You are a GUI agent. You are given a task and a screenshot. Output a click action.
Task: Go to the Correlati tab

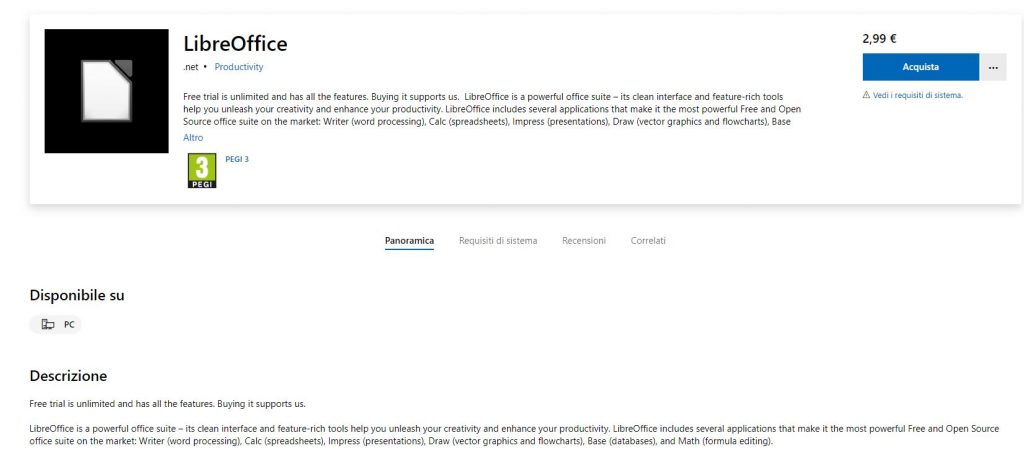click(648, 241)
